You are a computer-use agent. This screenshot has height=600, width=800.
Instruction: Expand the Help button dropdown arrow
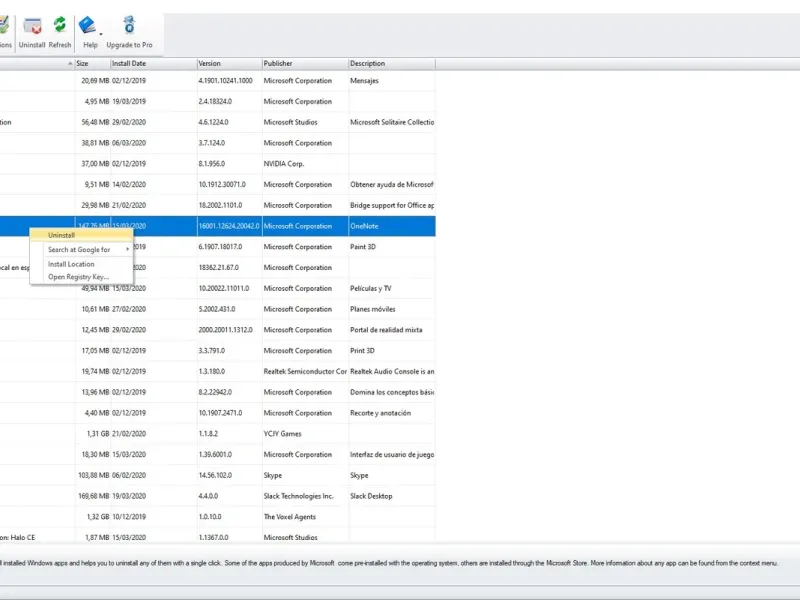[x=101, y=34]
